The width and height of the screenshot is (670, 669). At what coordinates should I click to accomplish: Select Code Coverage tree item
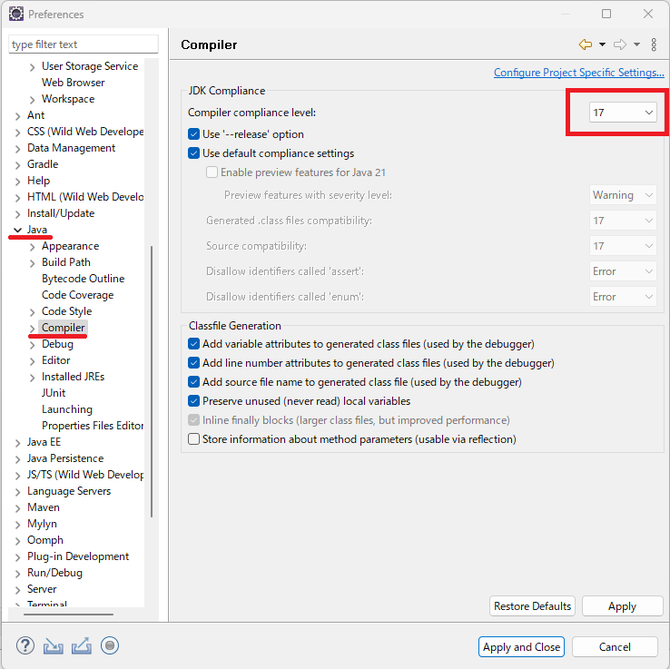78,295
